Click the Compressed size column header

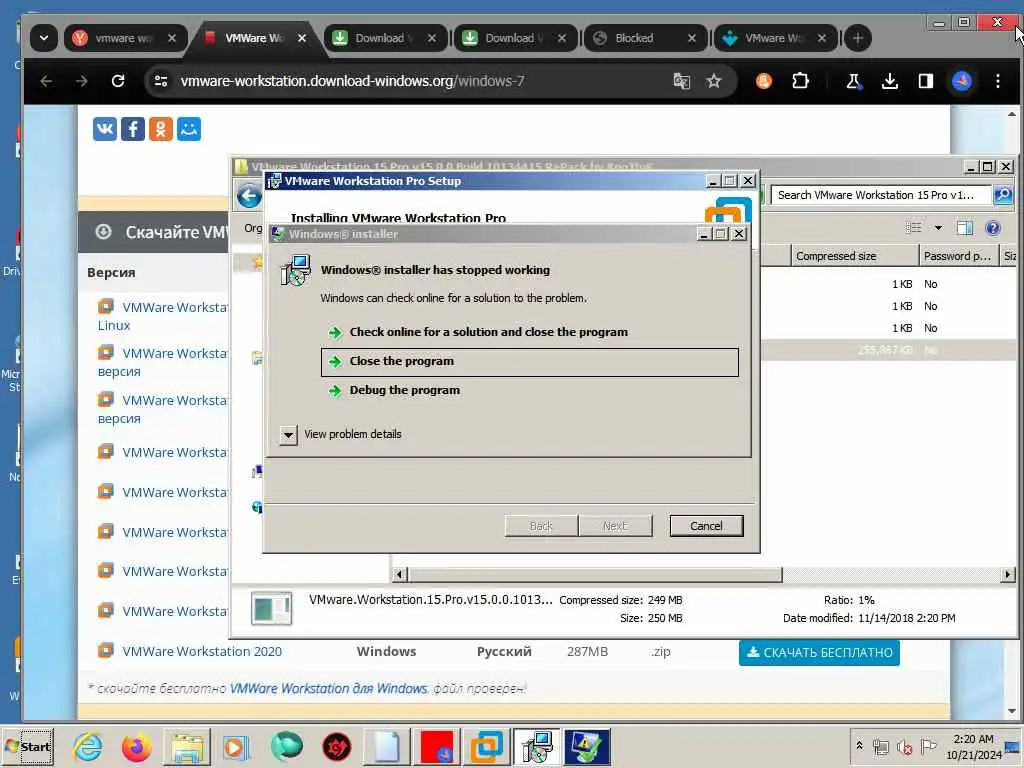pyautogui.click(x=854, y=256)
